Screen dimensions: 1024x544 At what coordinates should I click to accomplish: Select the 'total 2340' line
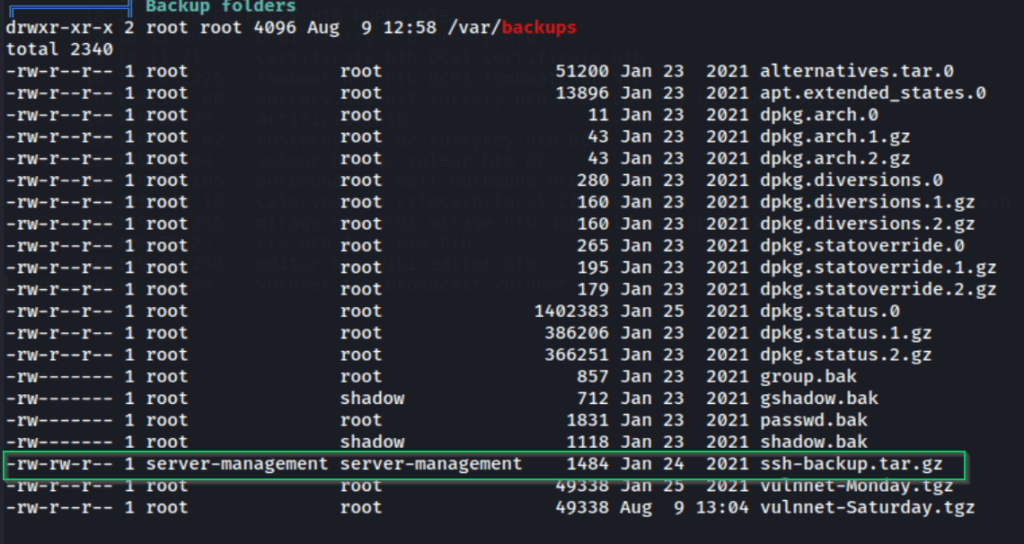tap(59, 49)
